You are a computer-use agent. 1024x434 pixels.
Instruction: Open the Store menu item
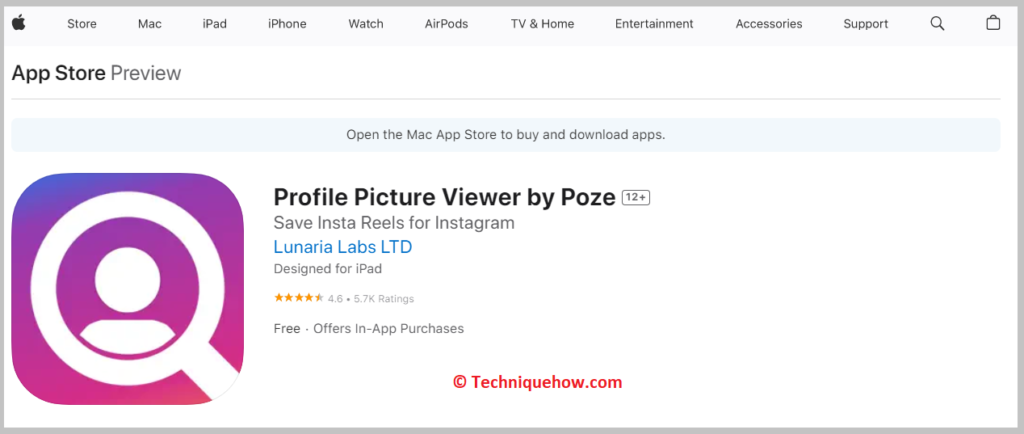pos(82,24)
